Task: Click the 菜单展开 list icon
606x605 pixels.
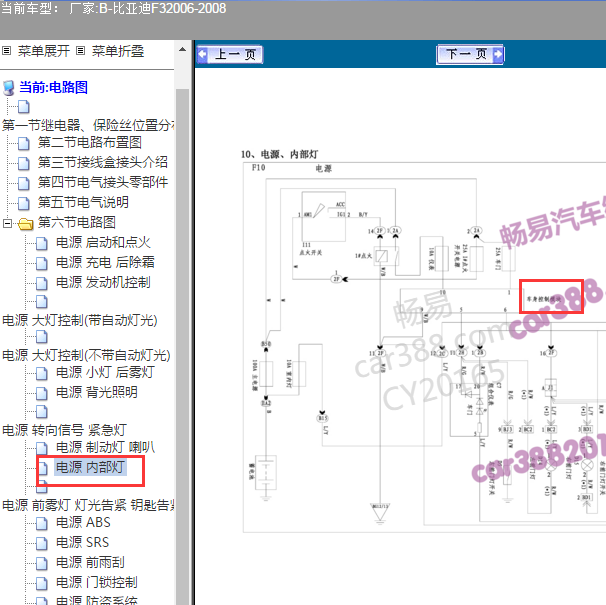Action: tap(6, 51)
